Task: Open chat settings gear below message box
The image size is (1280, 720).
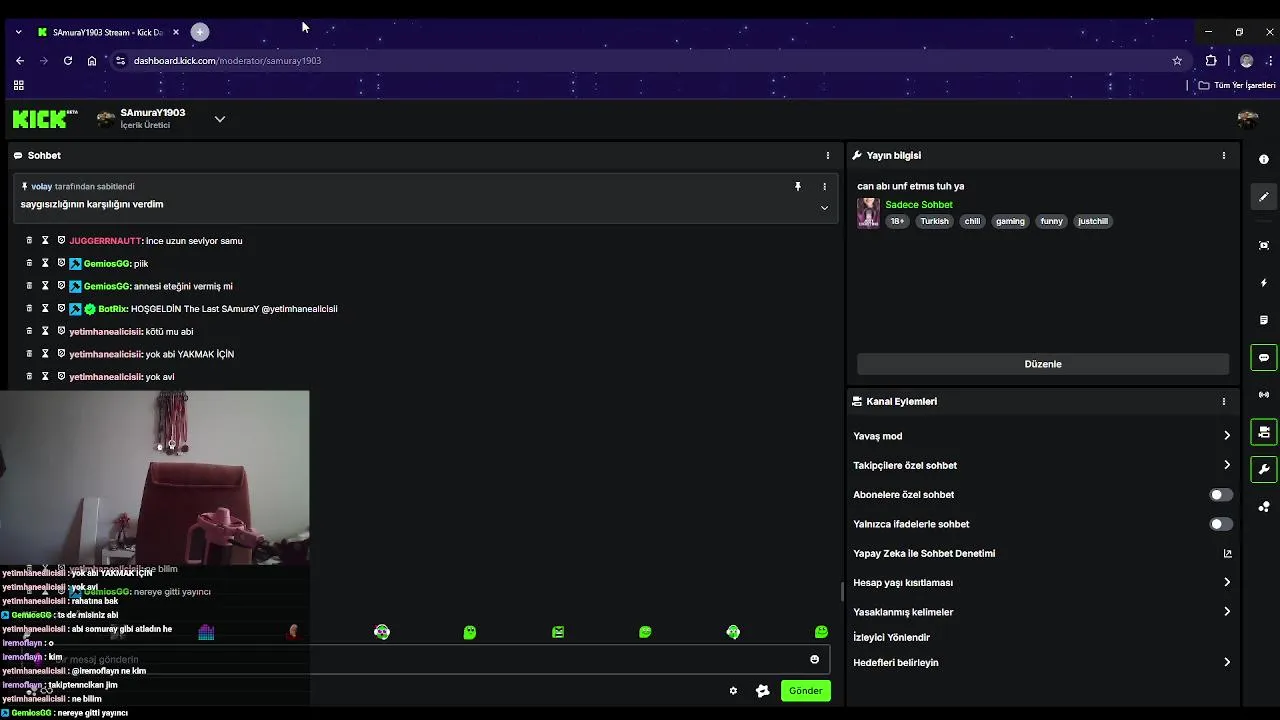Action: pyautogui.click(x=733, y=691)
